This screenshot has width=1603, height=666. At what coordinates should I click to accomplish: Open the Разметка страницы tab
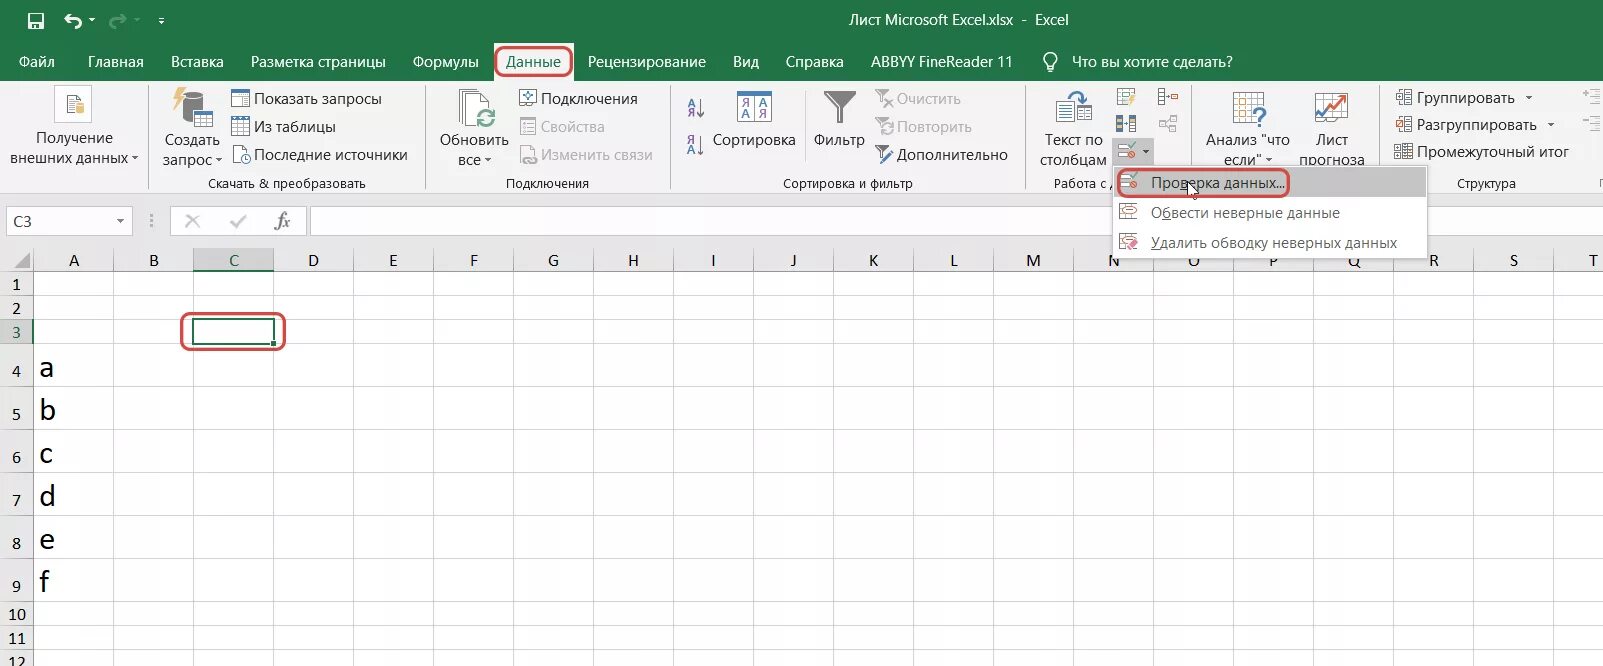pyautogui.click(x=318, y=62)
